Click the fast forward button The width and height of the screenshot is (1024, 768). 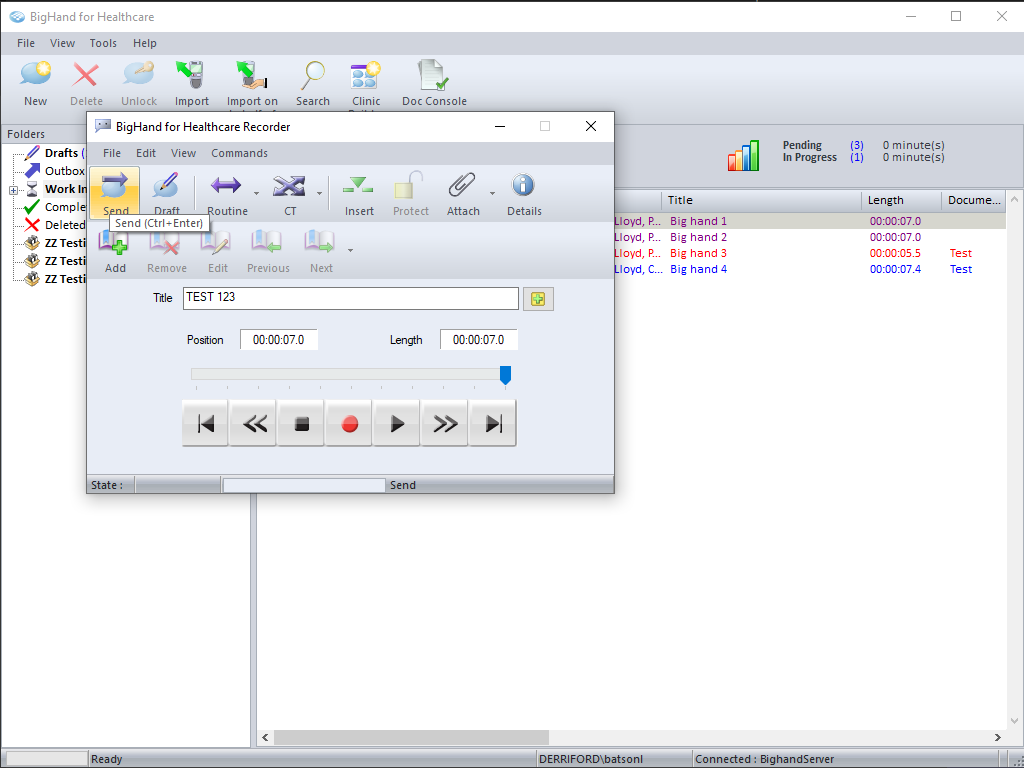(445, 424)
